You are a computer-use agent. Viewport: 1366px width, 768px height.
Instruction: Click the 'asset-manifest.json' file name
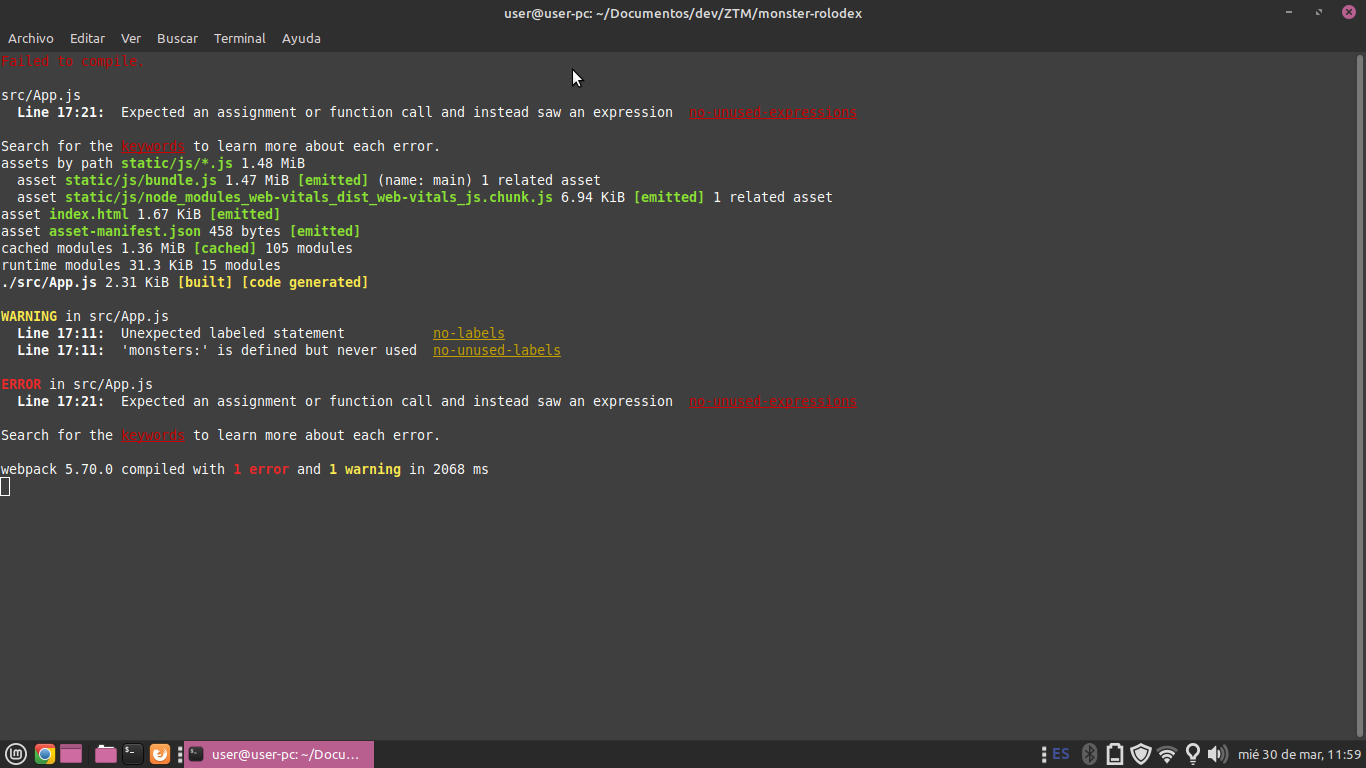pos(125,231)
